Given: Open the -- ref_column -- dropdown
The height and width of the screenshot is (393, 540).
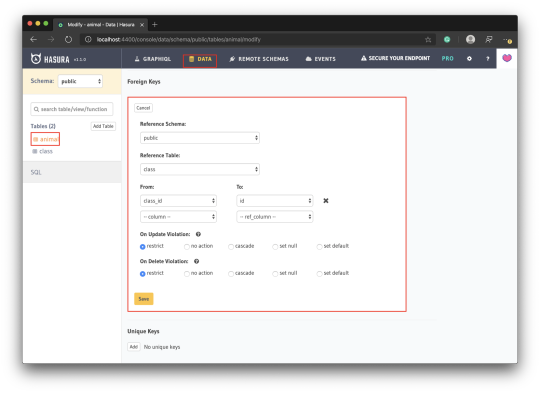Looking at the screenshot, I should pos(275,217).
